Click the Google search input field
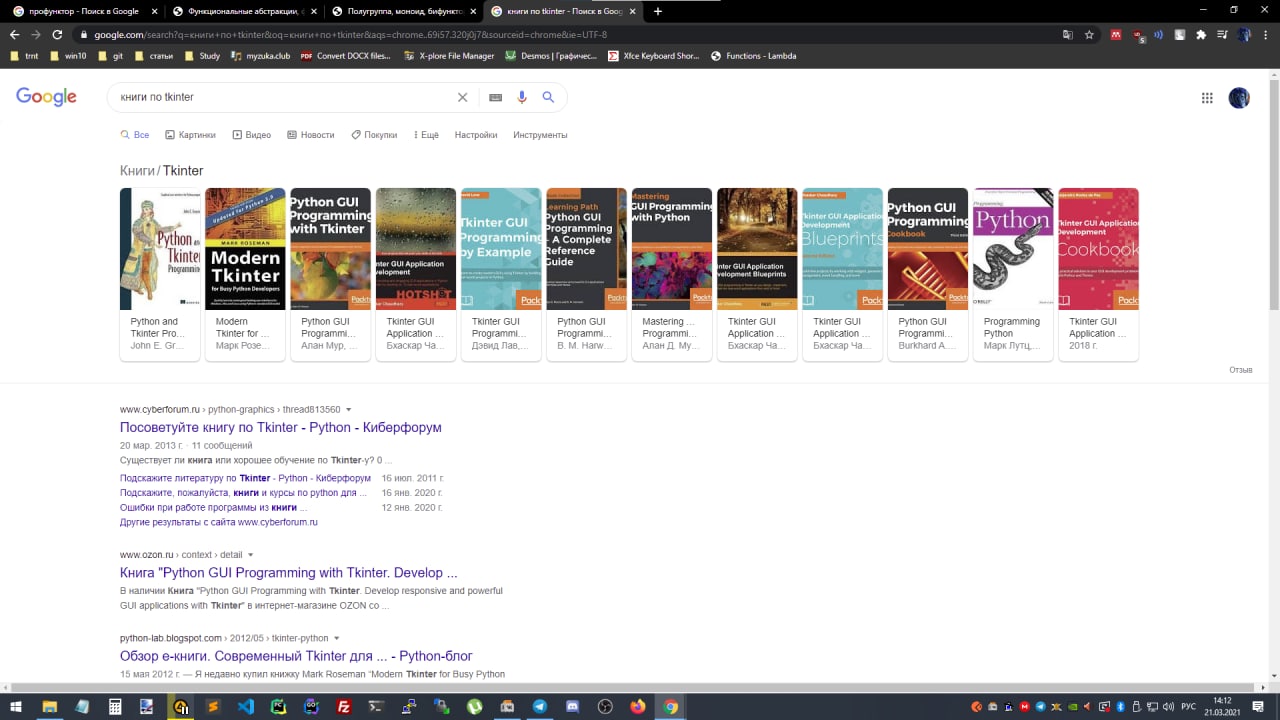 (x=285, y=97)
